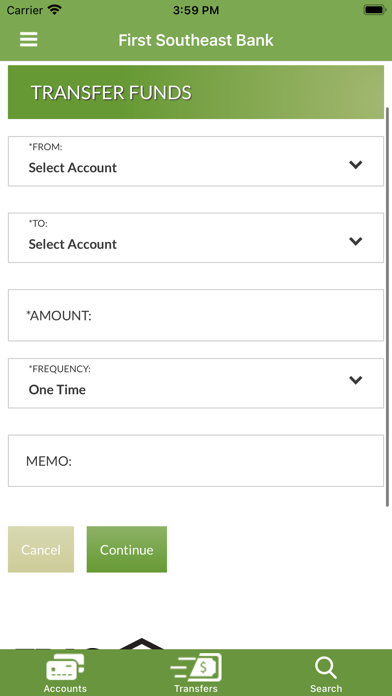Tap the Accounts card icon
Viewport: 392px width, 696px height.
(x=65, y=667)
